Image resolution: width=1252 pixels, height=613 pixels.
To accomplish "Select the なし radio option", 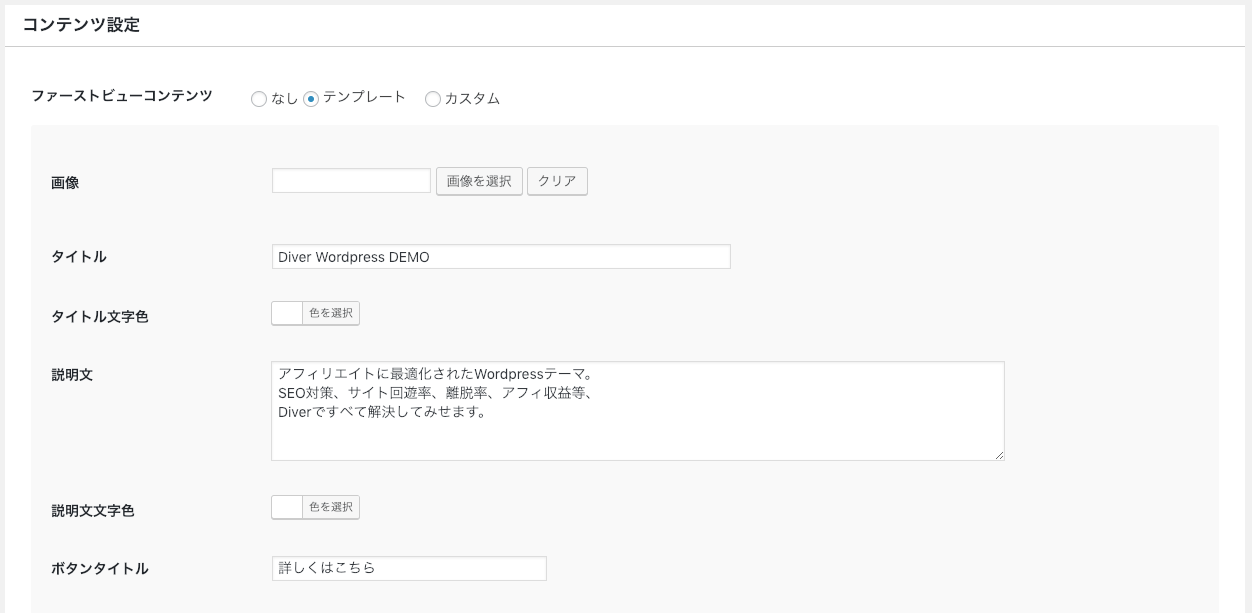I will point(259,99).
